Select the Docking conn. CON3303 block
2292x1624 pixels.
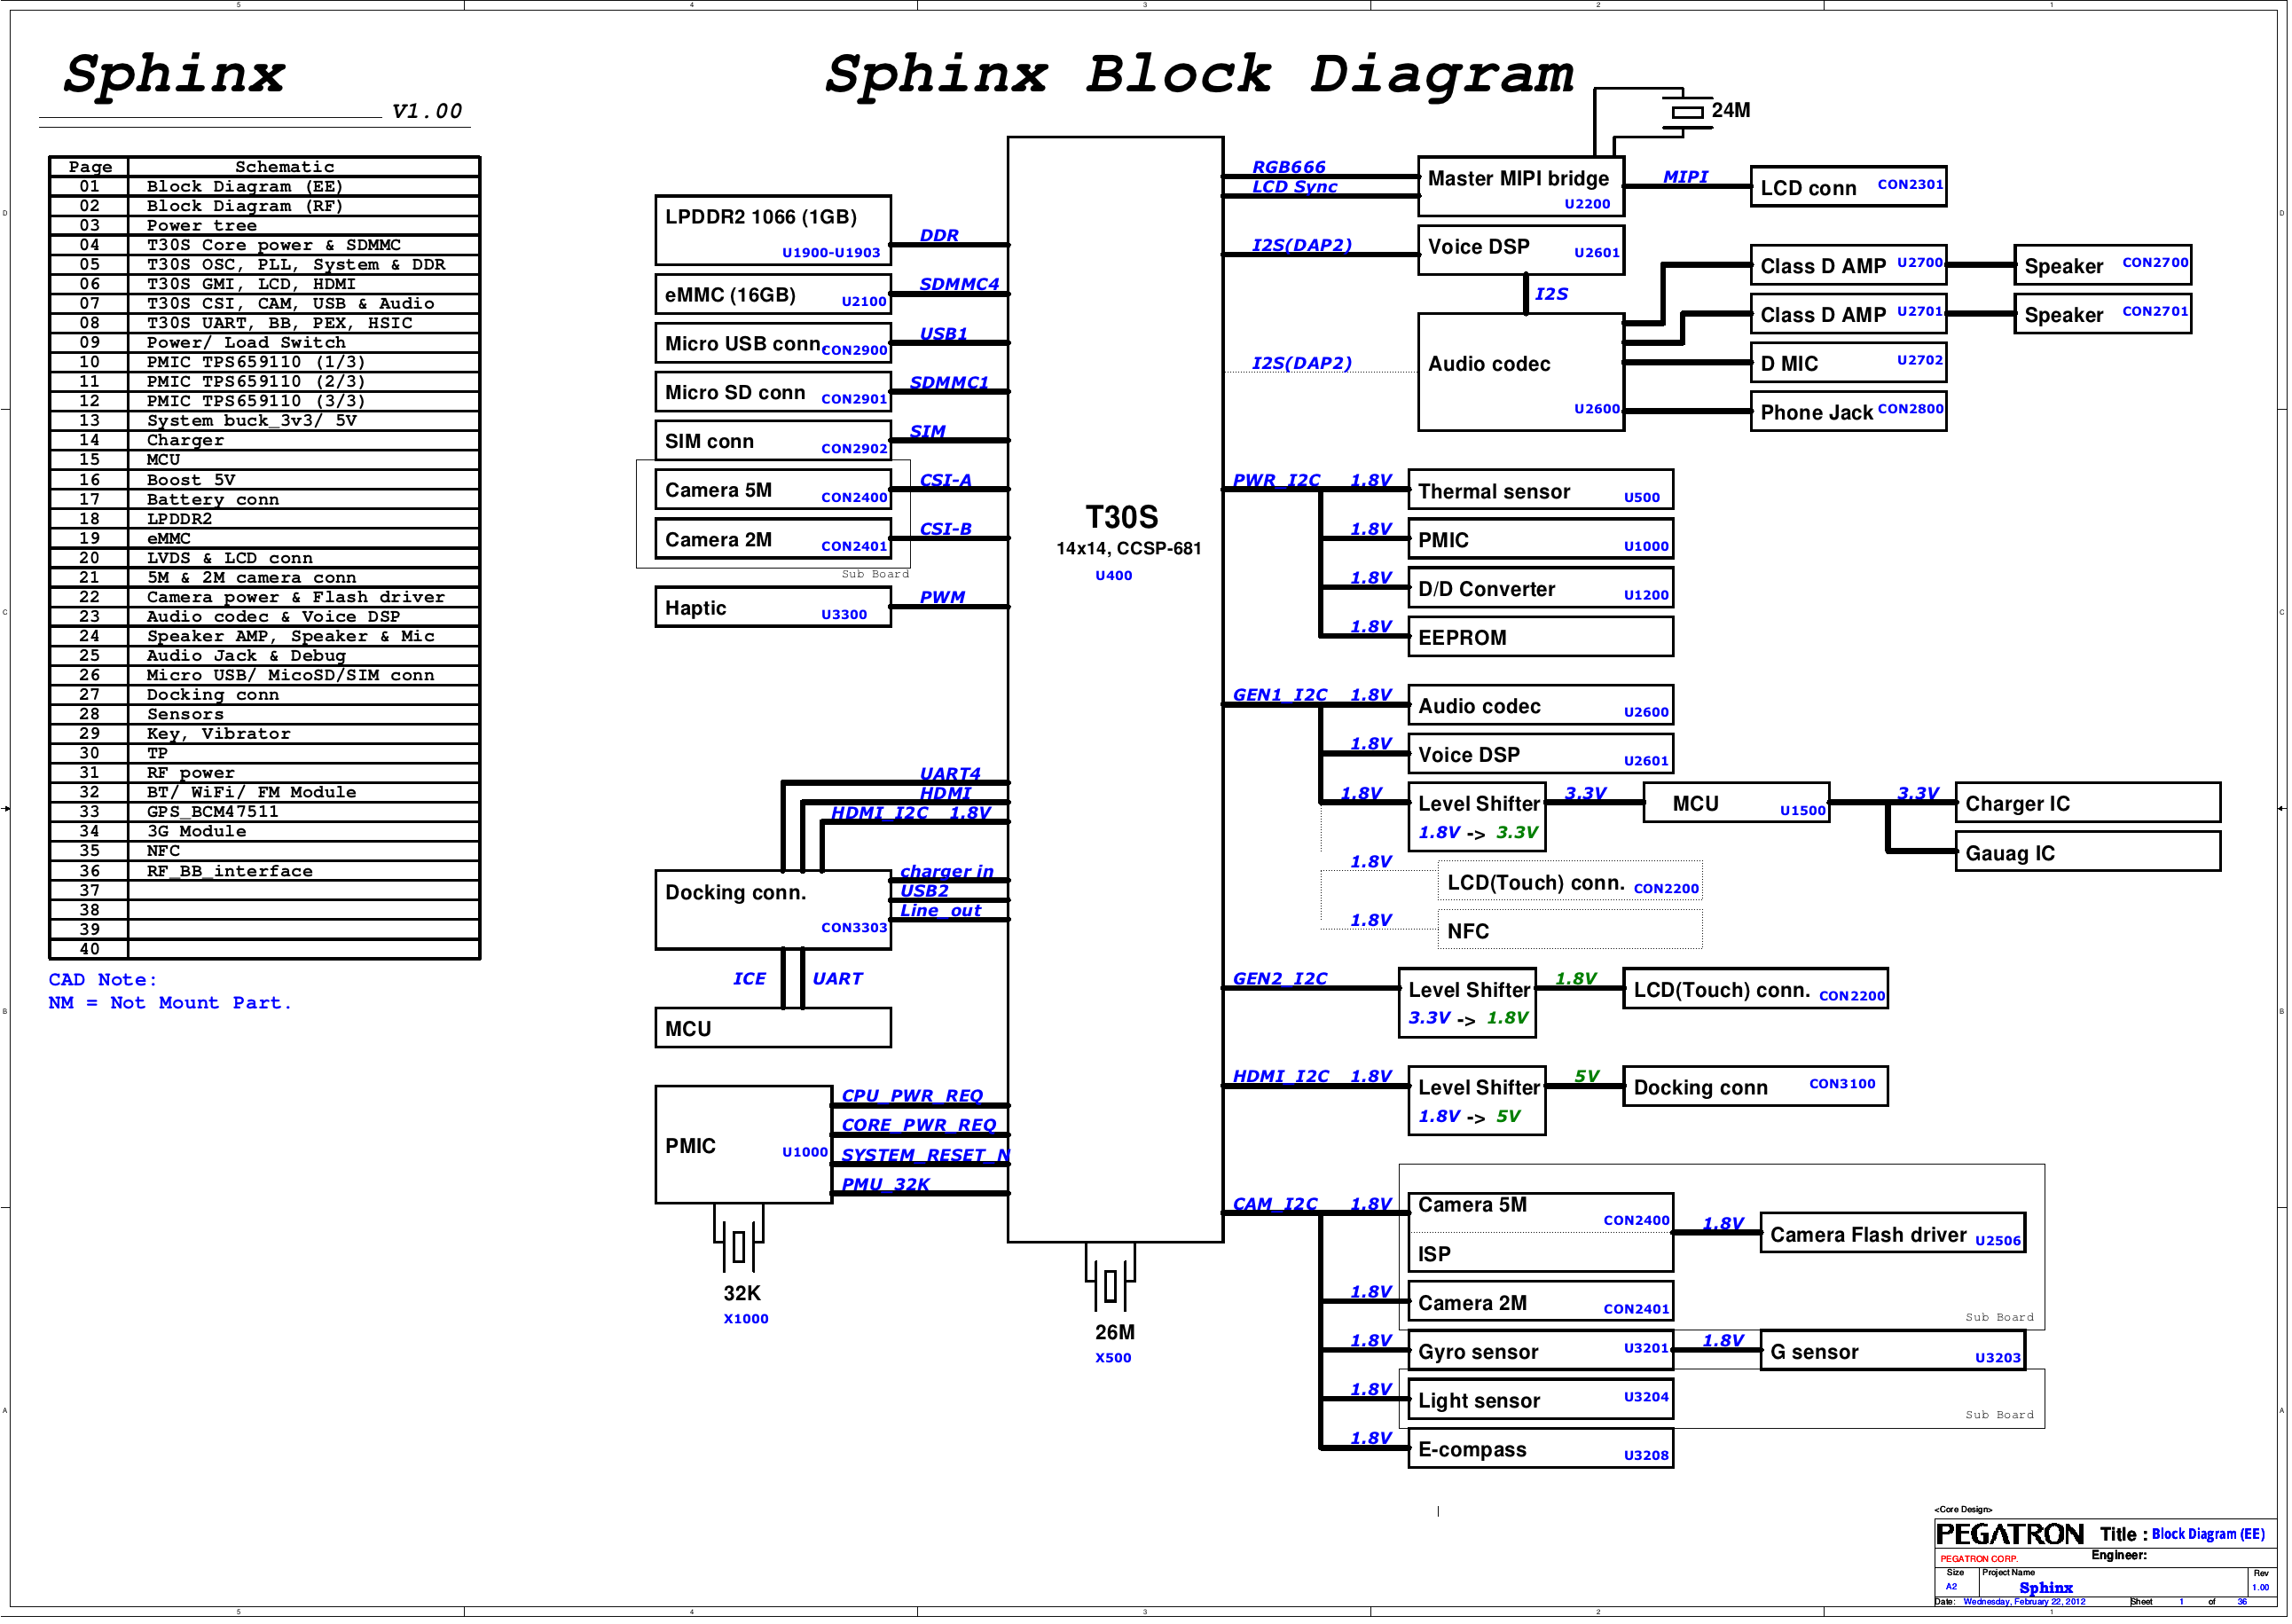(x=773, y=910)
